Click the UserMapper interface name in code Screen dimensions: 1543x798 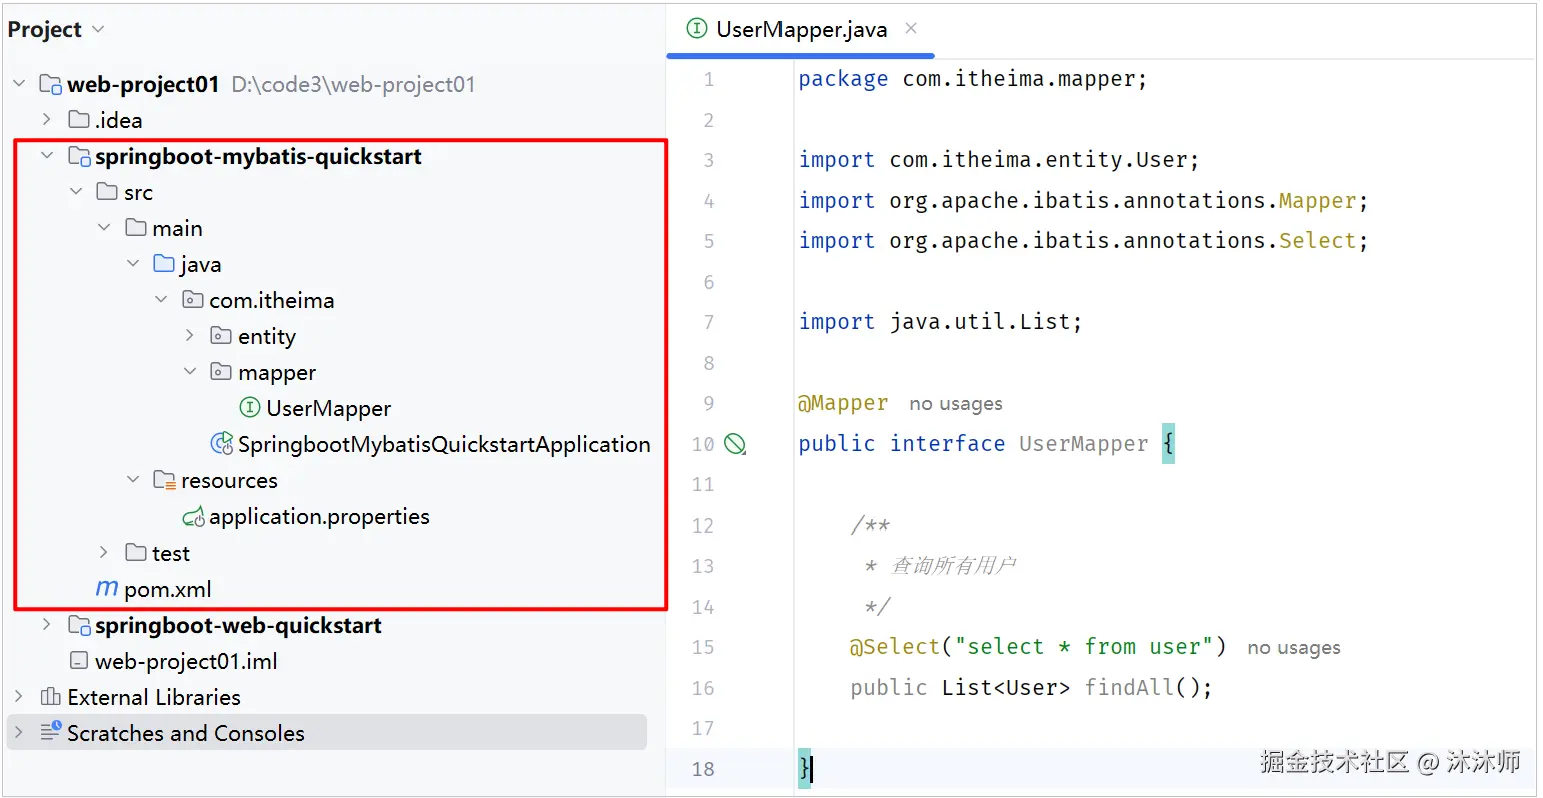tap(1083, 444)
